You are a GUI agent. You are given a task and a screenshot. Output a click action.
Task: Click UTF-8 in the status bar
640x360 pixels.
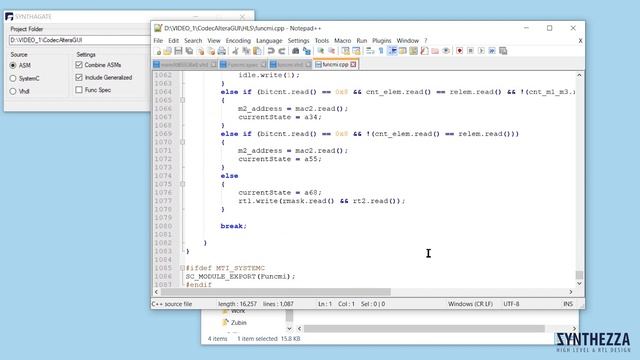coord(511,304)
